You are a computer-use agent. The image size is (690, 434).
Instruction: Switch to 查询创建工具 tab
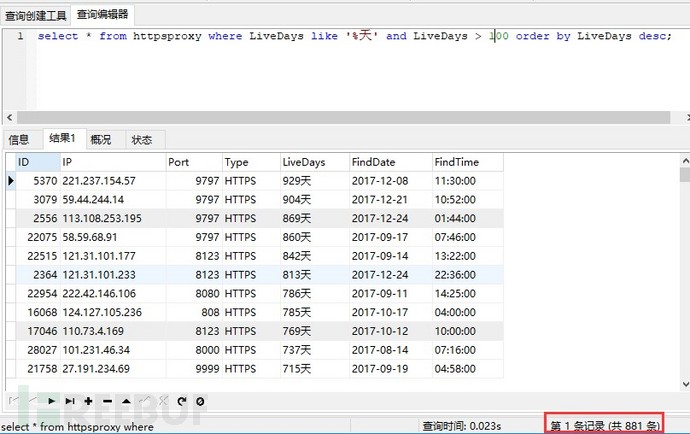coord(36,16)
